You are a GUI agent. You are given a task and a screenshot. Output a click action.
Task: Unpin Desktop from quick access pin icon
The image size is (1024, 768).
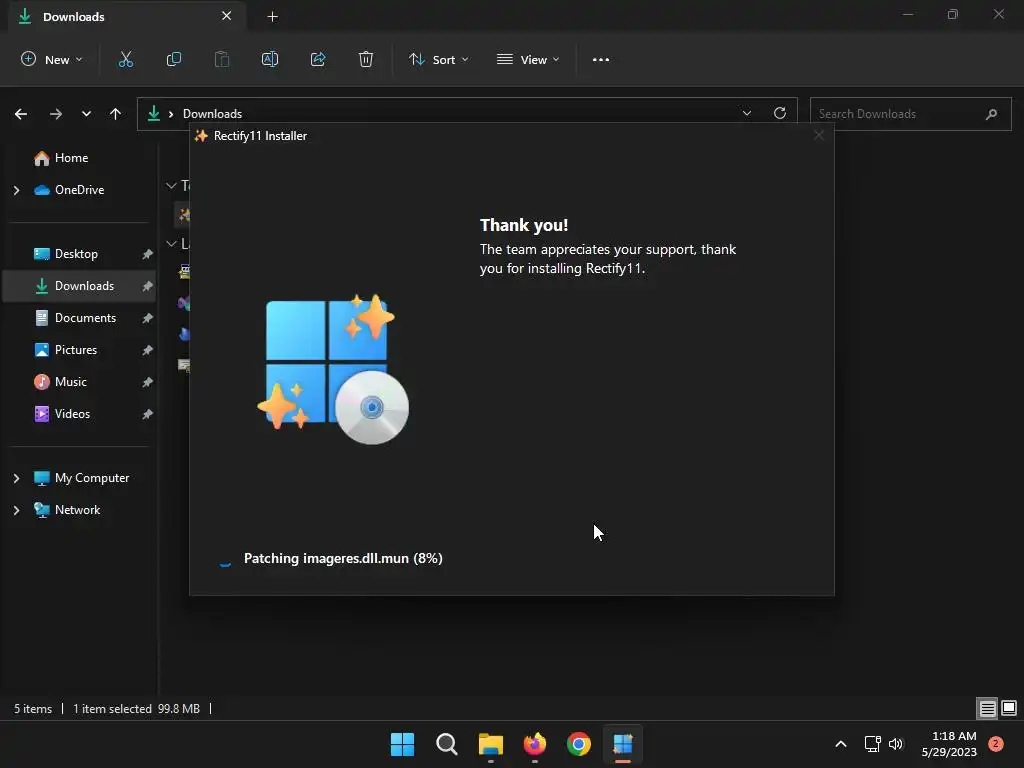coord(148,254)
